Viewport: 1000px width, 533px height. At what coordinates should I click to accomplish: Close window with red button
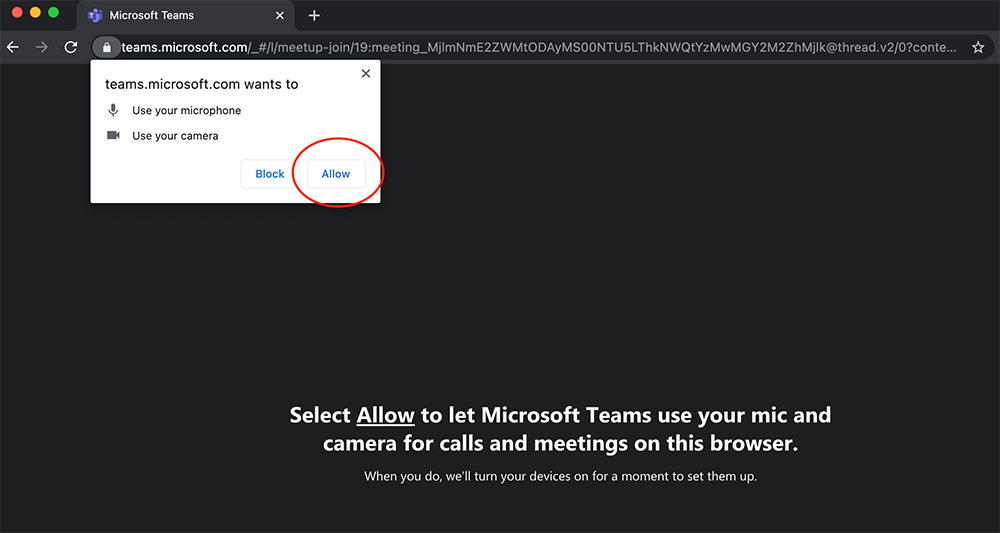click(17, 12)
